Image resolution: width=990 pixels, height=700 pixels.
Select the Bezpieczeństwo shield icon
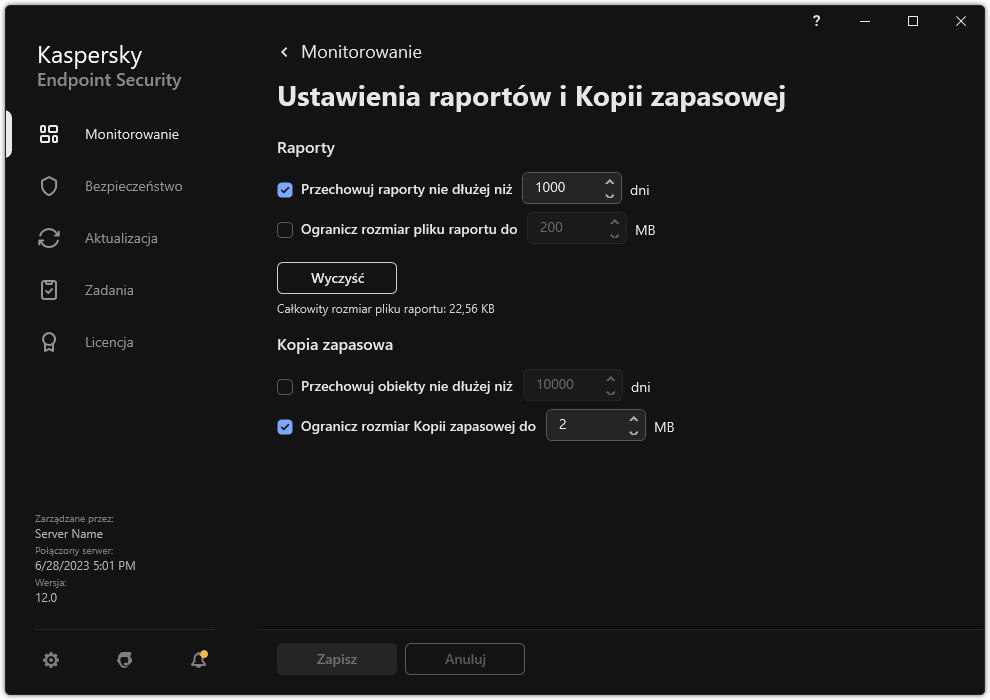[49, 186]
